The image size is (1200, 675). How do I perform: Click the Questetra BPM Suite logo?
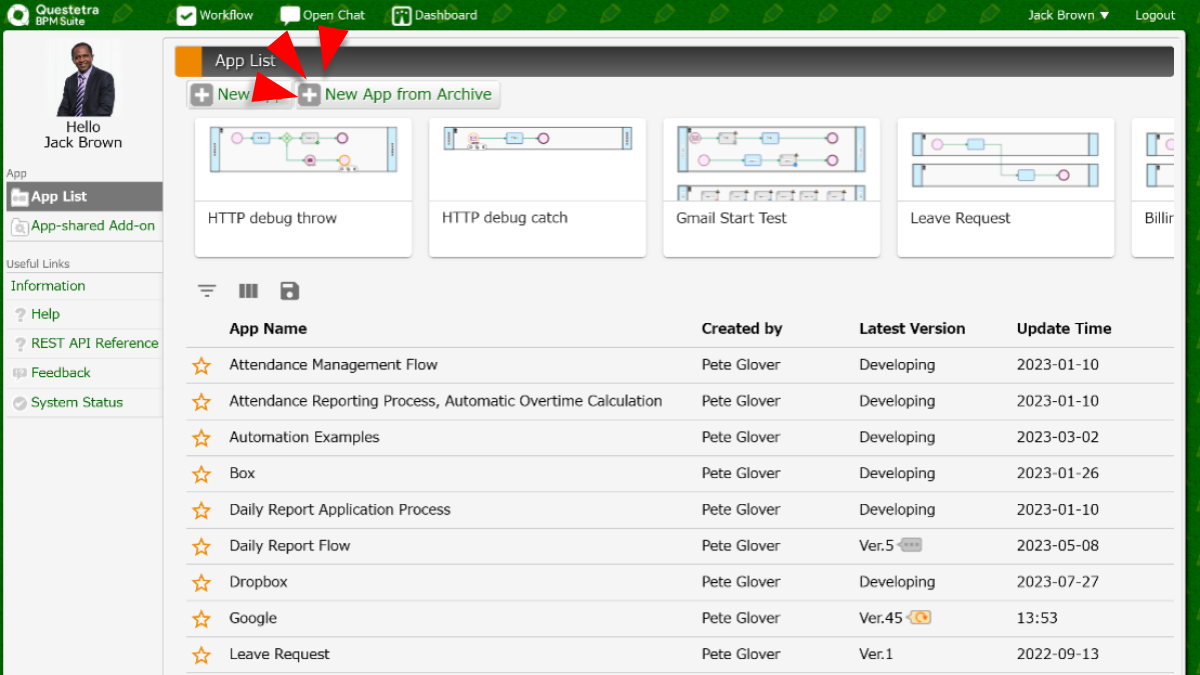(x=55, y=15)
